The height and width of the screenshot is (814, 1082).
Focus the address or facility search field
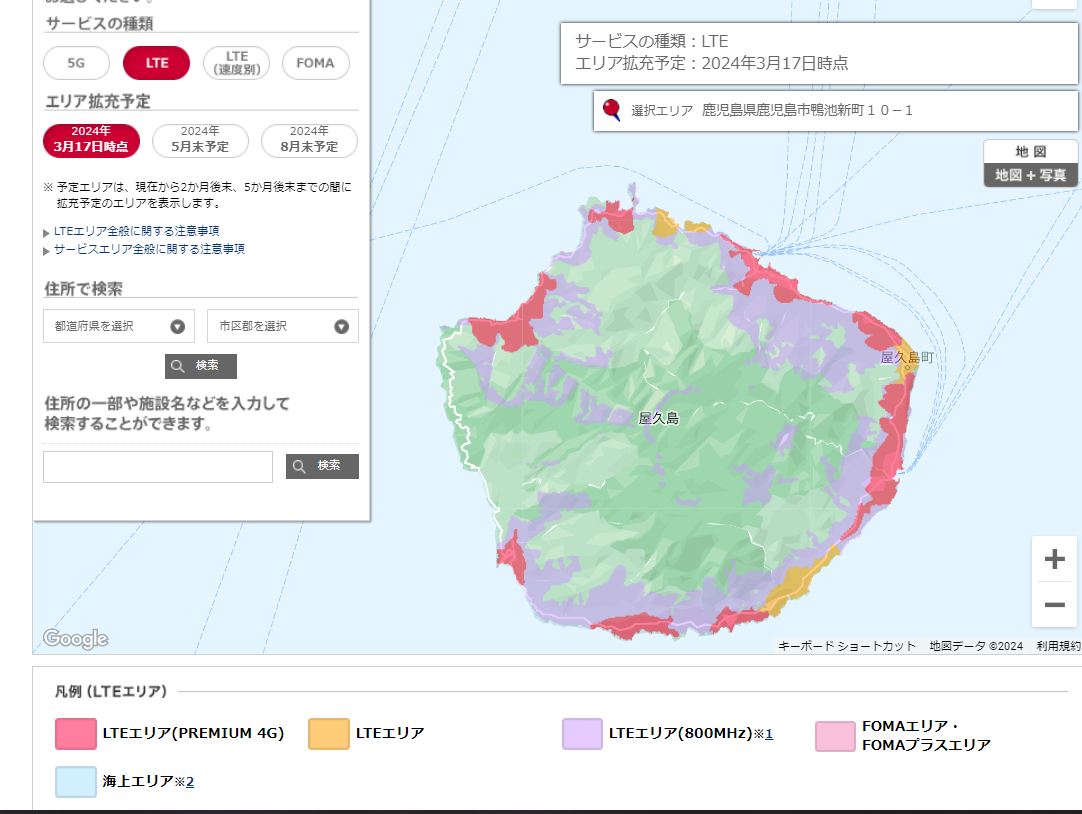pos(158,467)
